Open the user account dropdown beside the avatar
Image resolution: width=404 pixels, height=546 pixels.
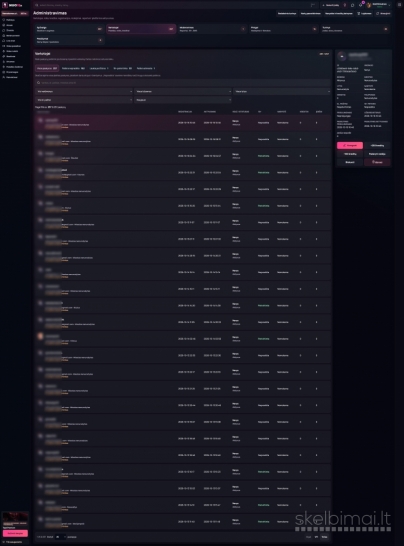point(379,5)
